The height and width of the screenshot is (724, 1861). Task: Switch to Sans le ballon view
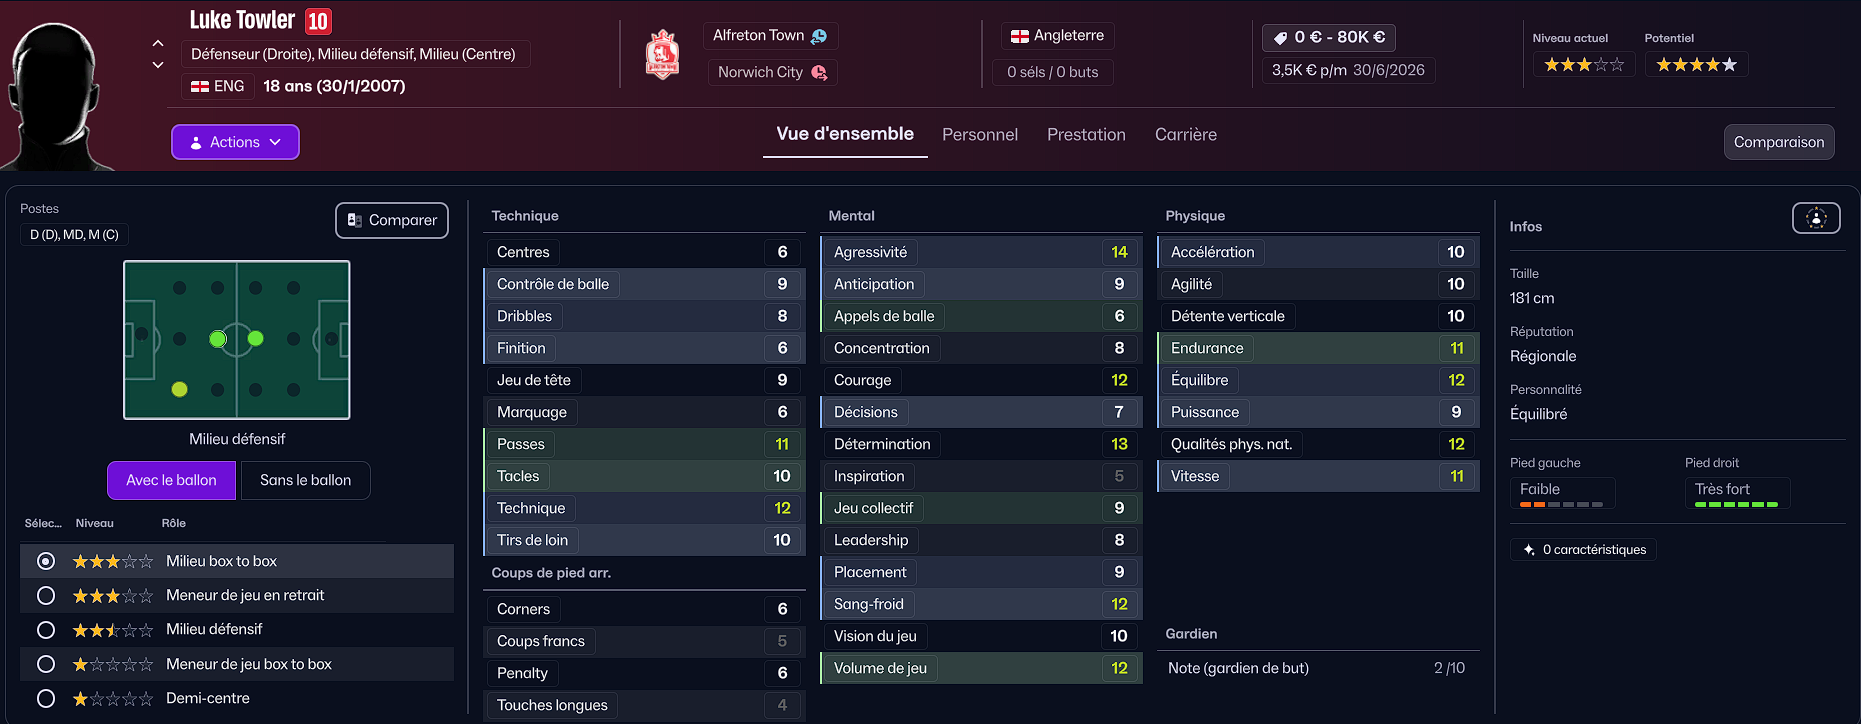tap(305, 480)
